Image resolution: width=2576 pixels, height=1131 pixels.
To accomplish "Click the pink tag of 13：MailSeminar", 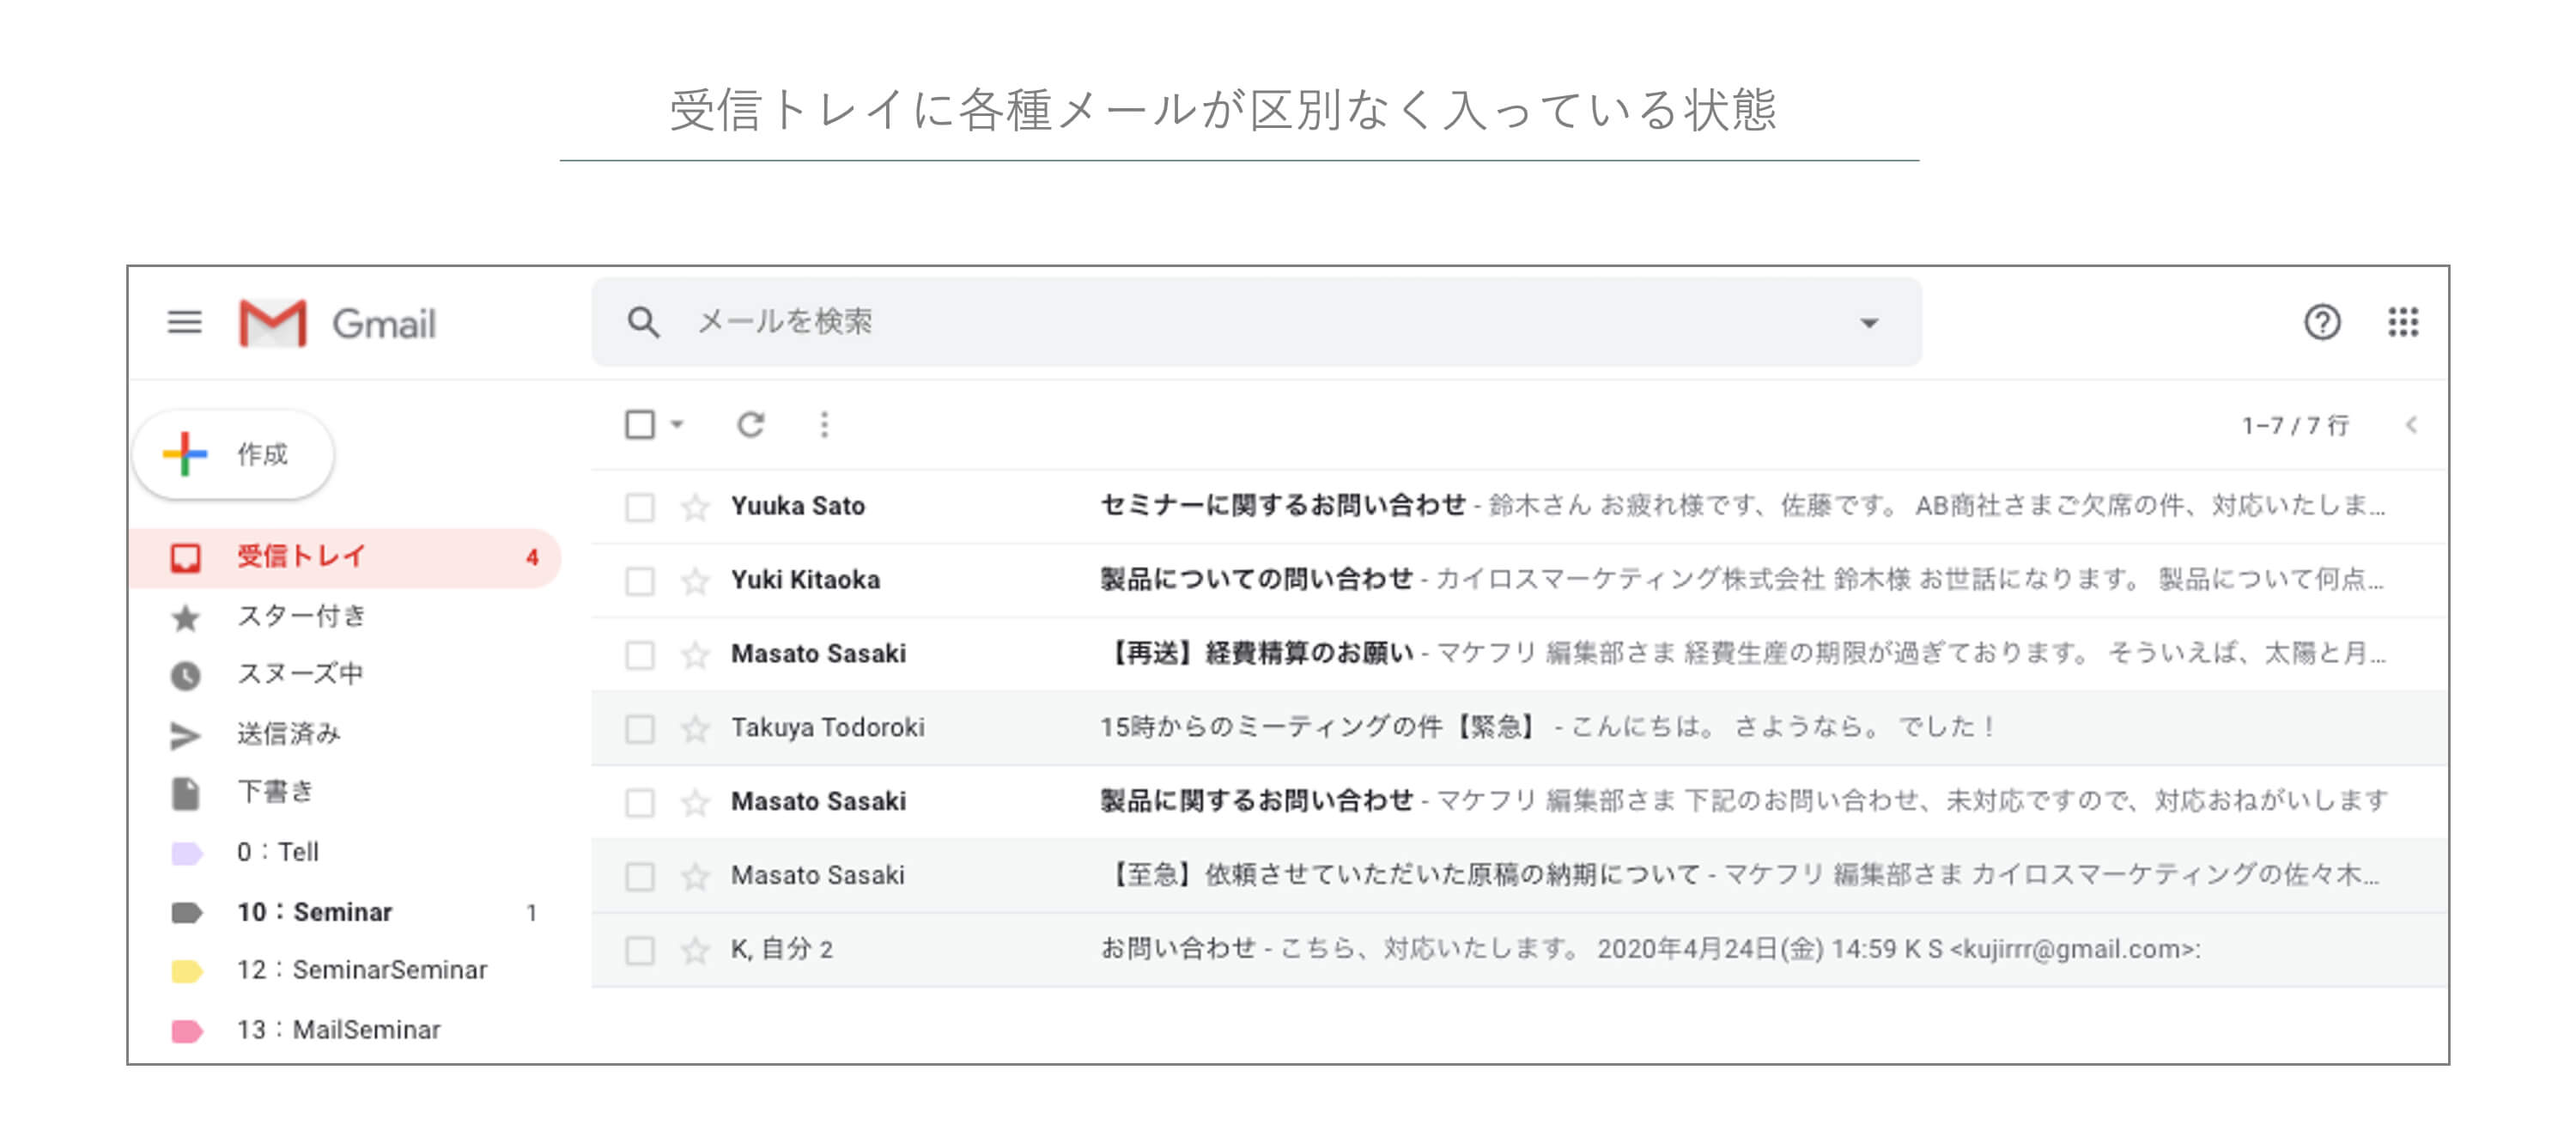I will pos(187,1032).
